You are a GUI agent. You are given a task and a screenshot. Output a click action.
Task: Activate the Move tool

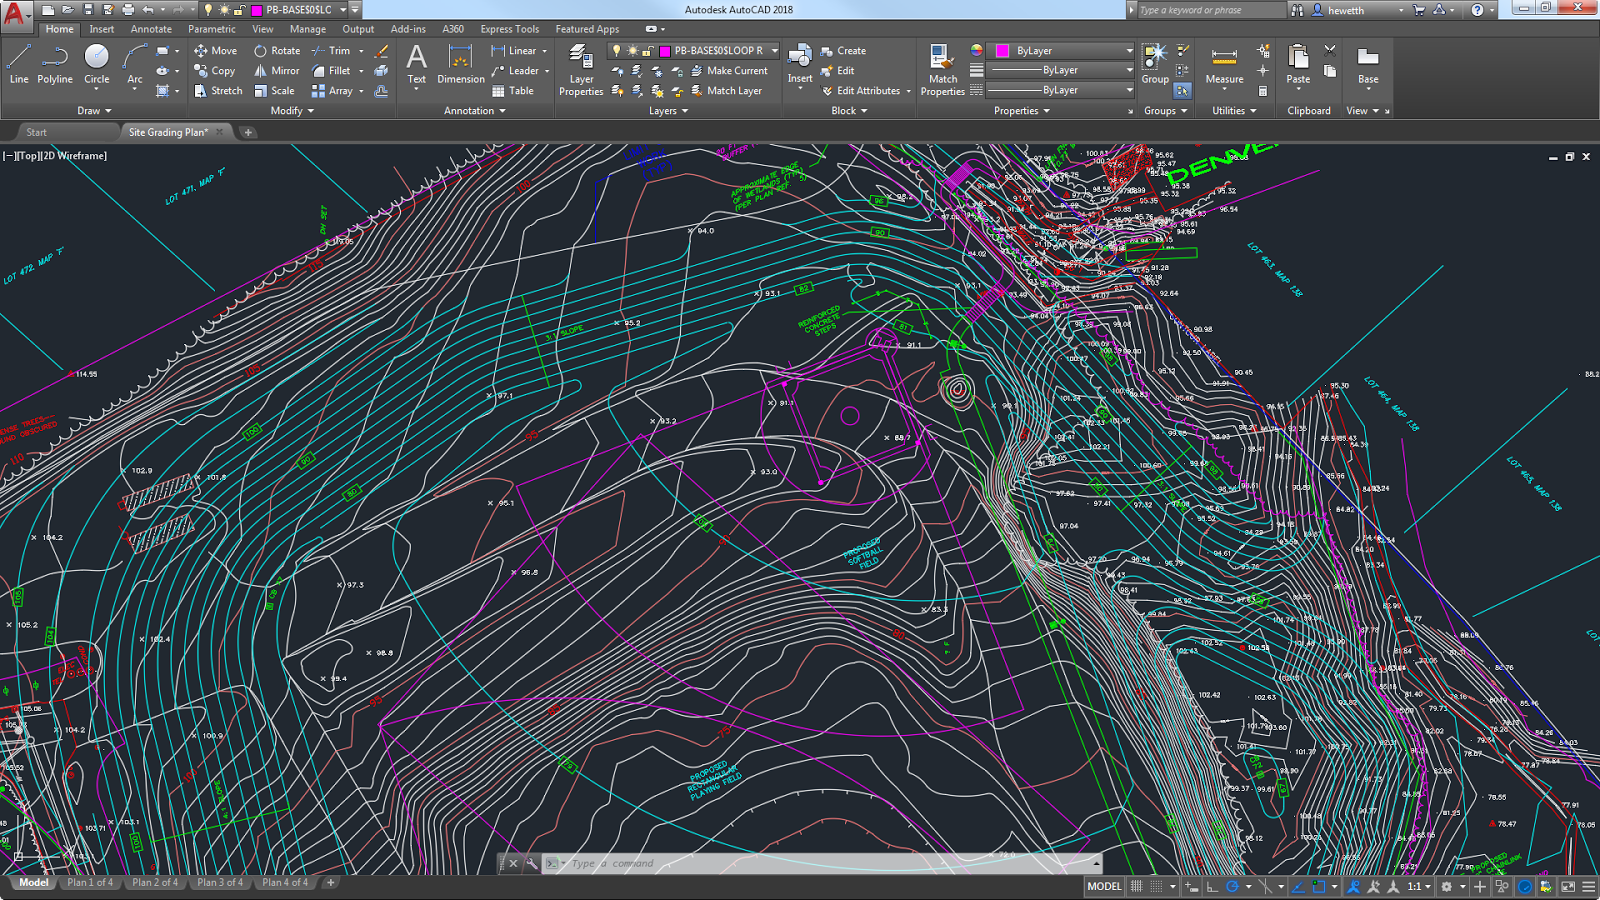pyautogui.click(x=216, y=50)
